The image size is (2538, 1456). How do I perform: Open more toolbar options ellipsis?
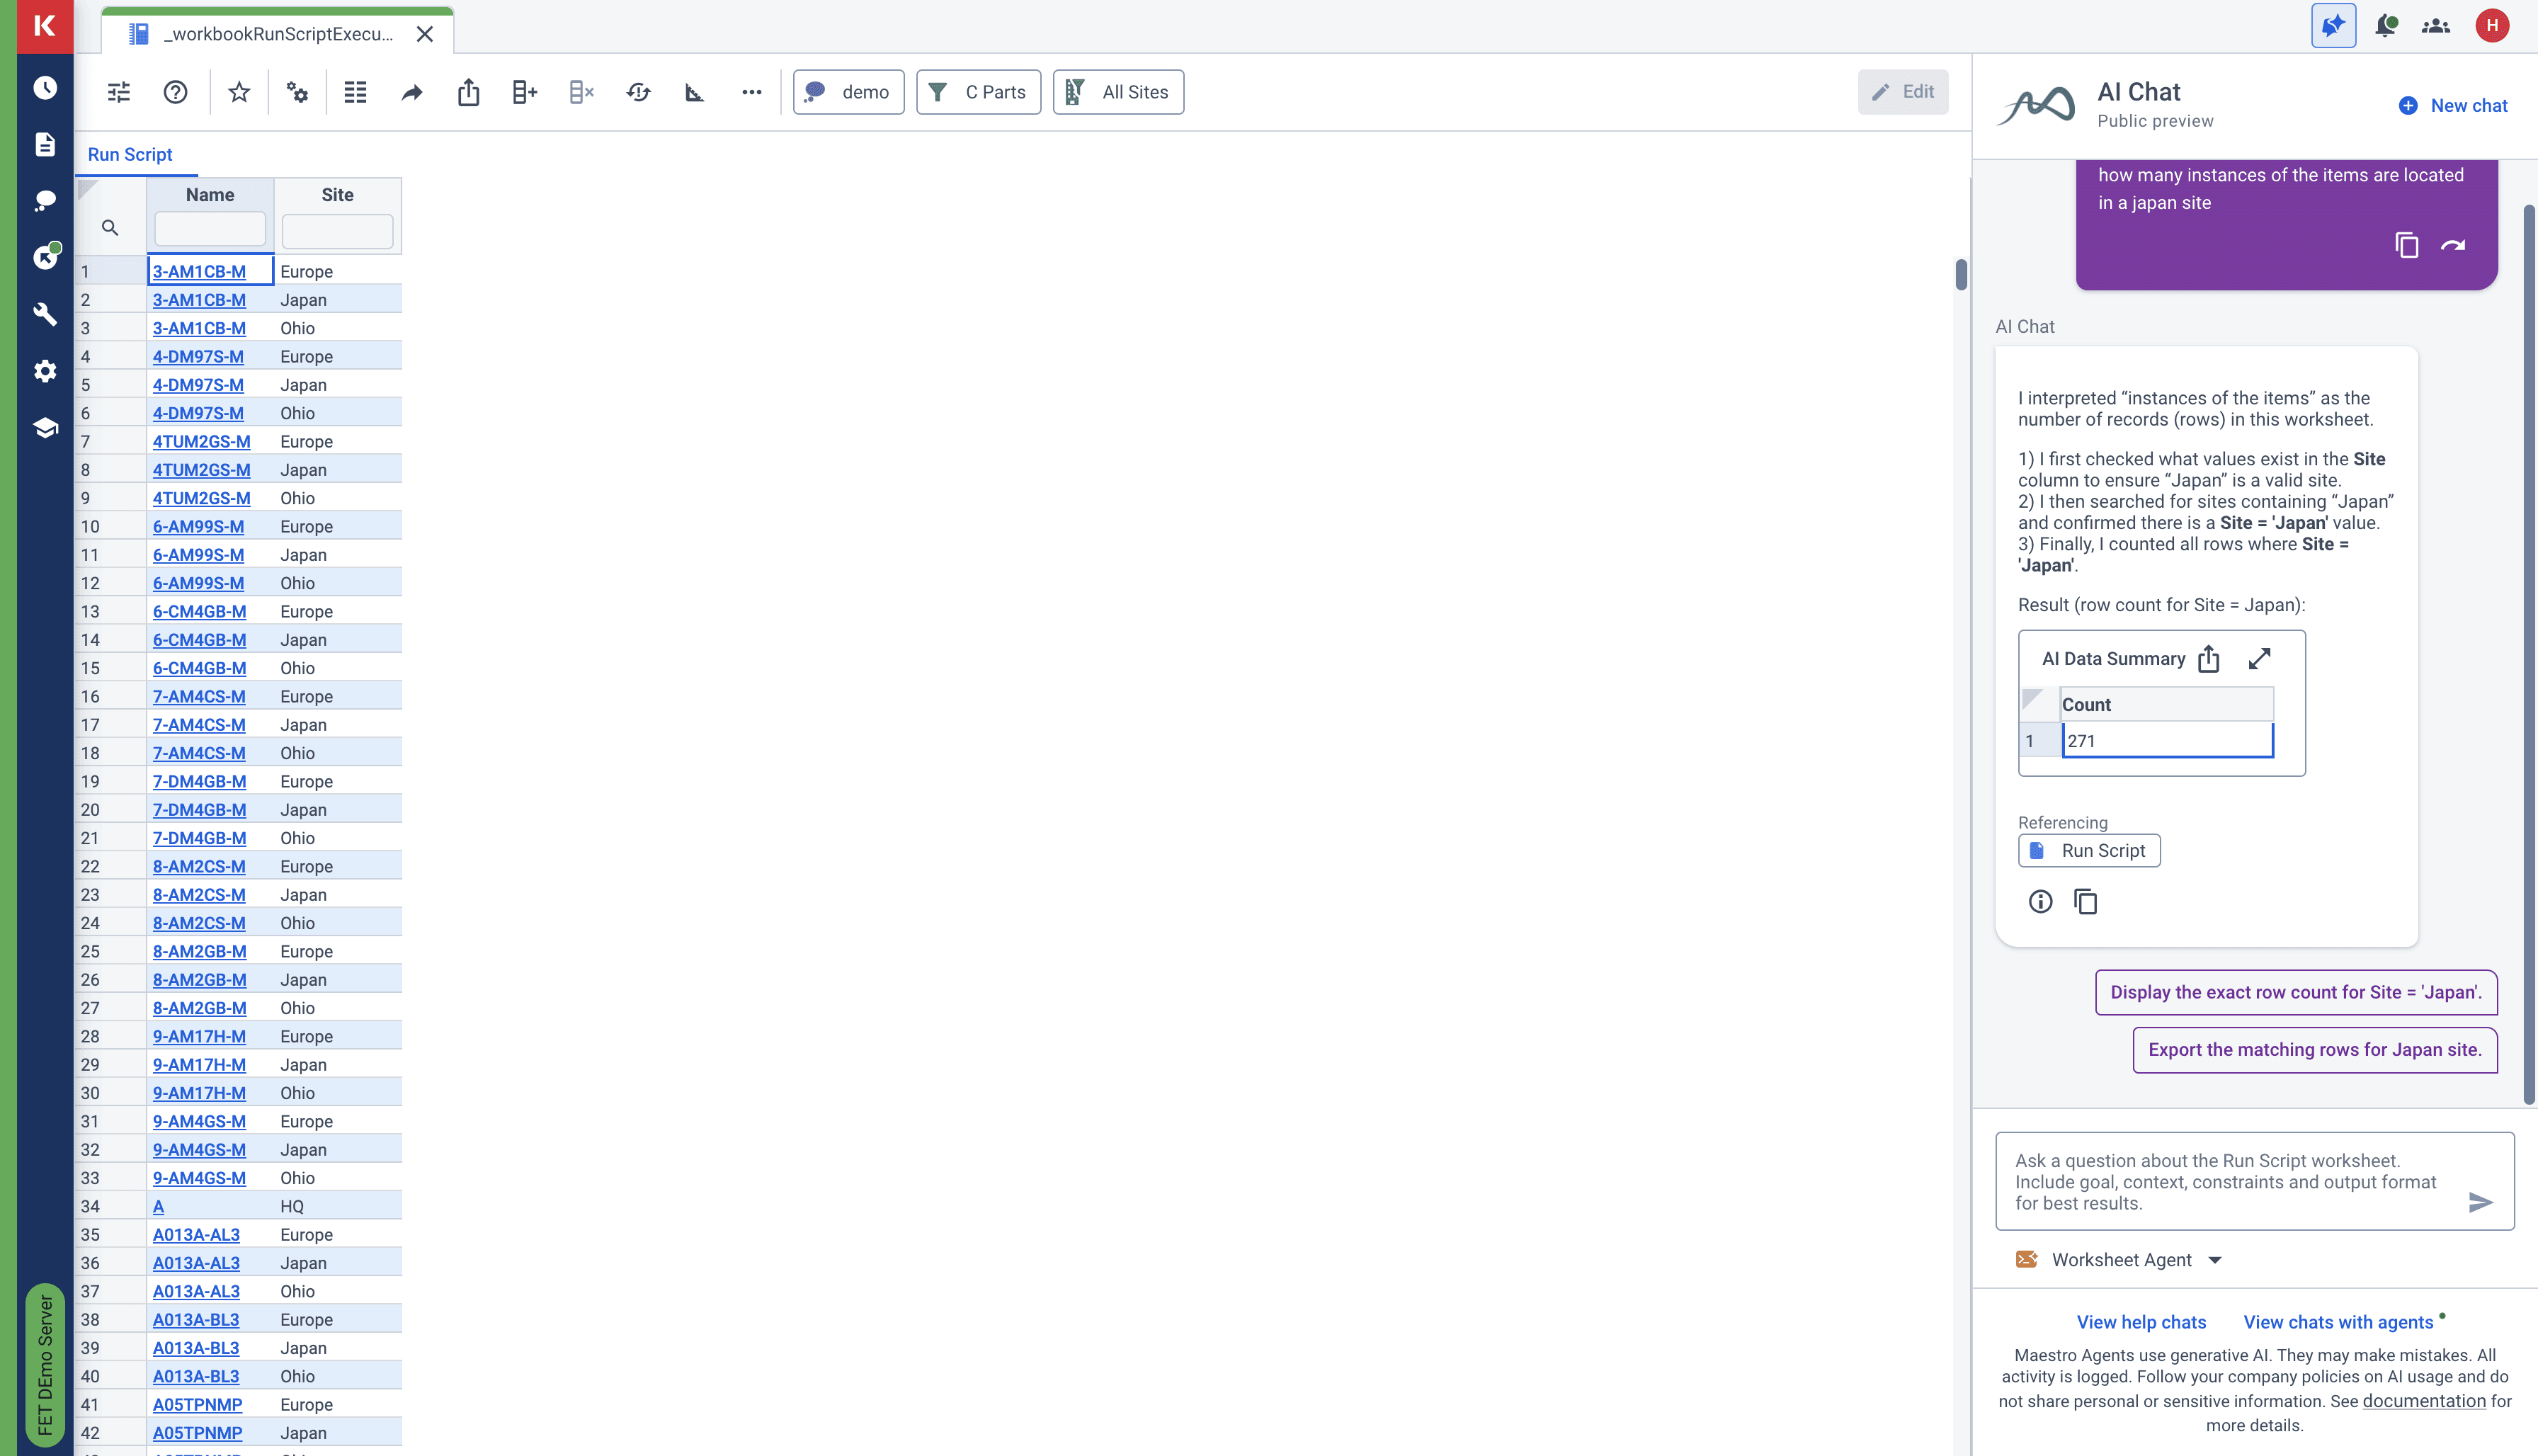point(751,92)
